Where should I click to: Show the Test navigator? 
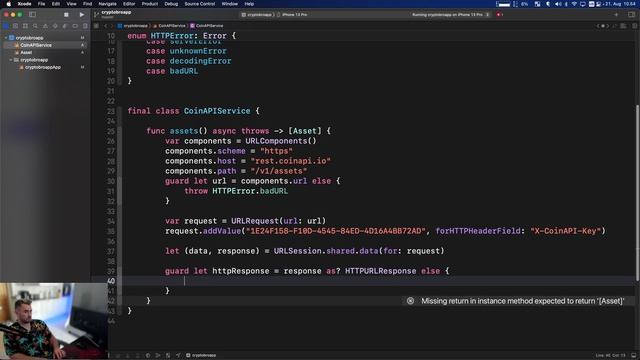(55, 26)
